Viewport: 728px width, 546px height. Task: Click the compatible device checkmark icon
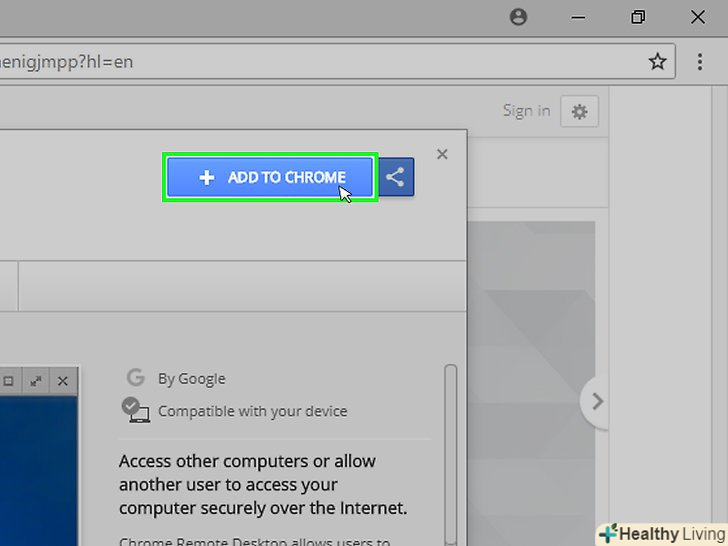pyautogui.click(x=136, y=410)
